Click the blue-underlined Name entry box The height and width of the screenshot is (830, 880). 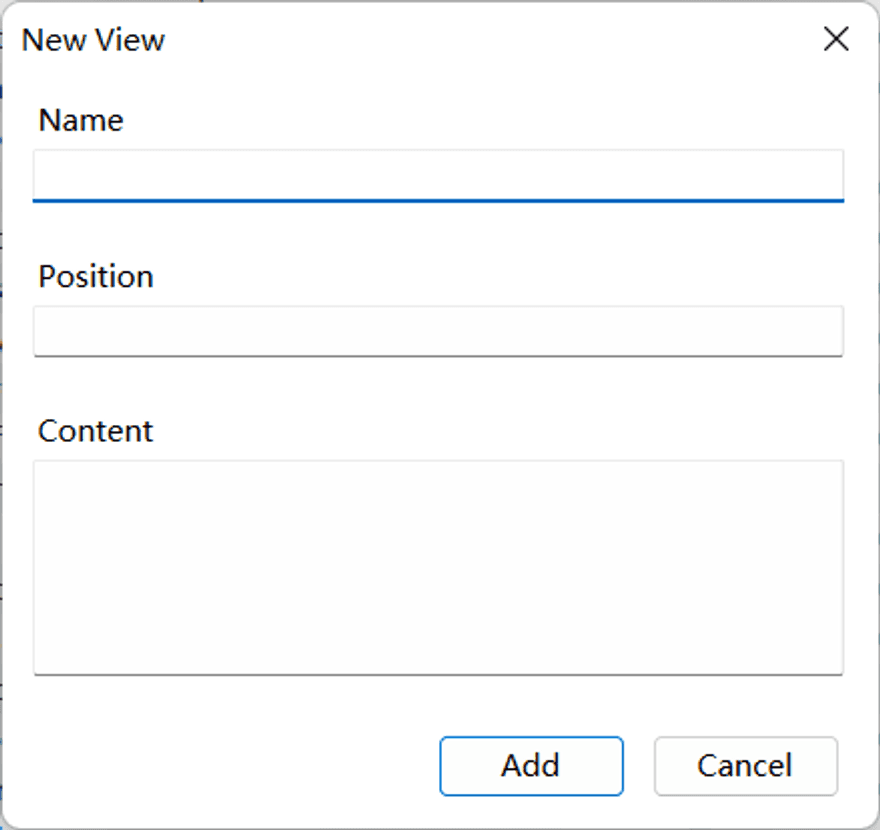438,176
